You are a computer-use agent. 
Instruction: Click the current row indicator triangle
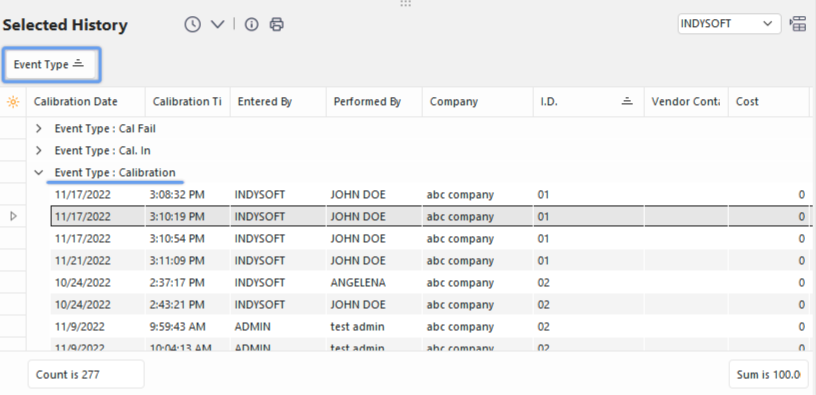pyautogui.click(x=14, y=216)
